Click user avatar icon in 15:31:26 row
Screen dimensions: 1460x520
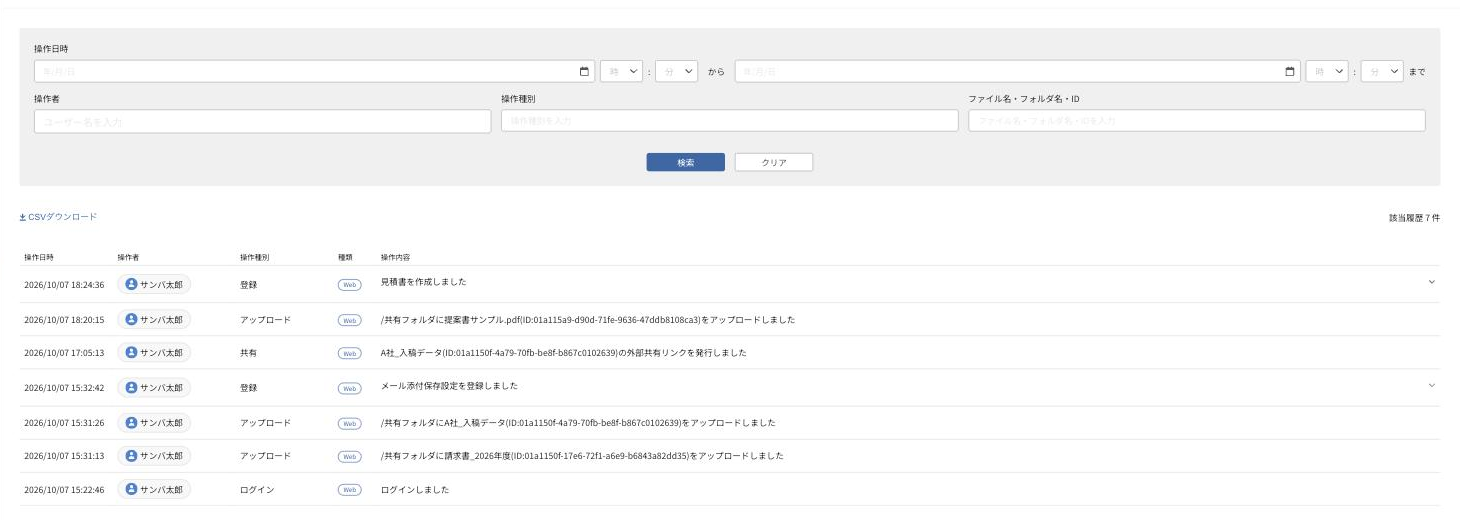131,423
